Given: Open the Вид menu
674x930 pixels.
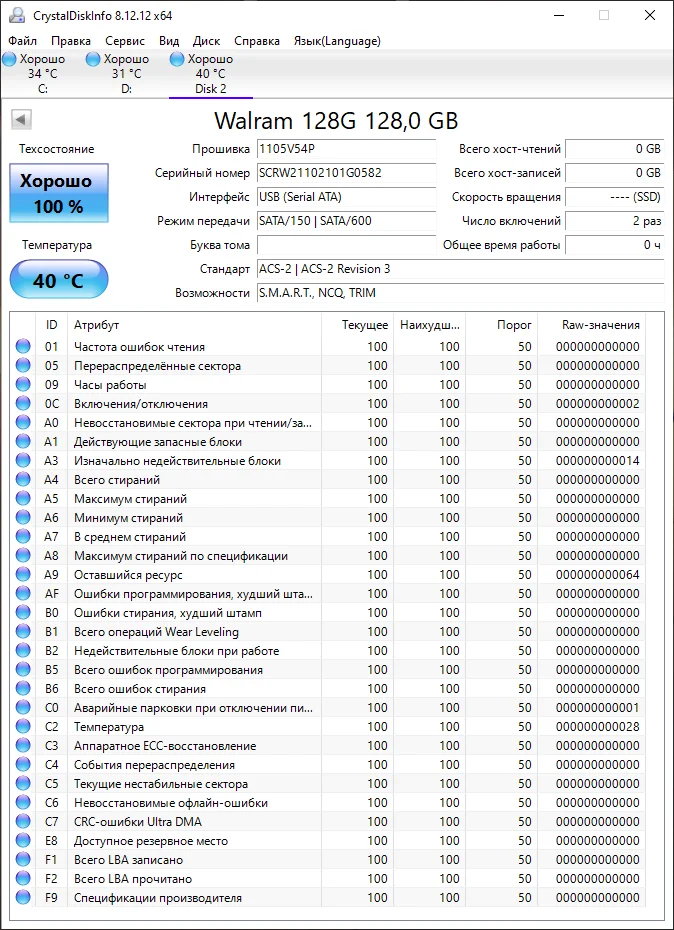Looking at the screenshot, I should point(169,41).
